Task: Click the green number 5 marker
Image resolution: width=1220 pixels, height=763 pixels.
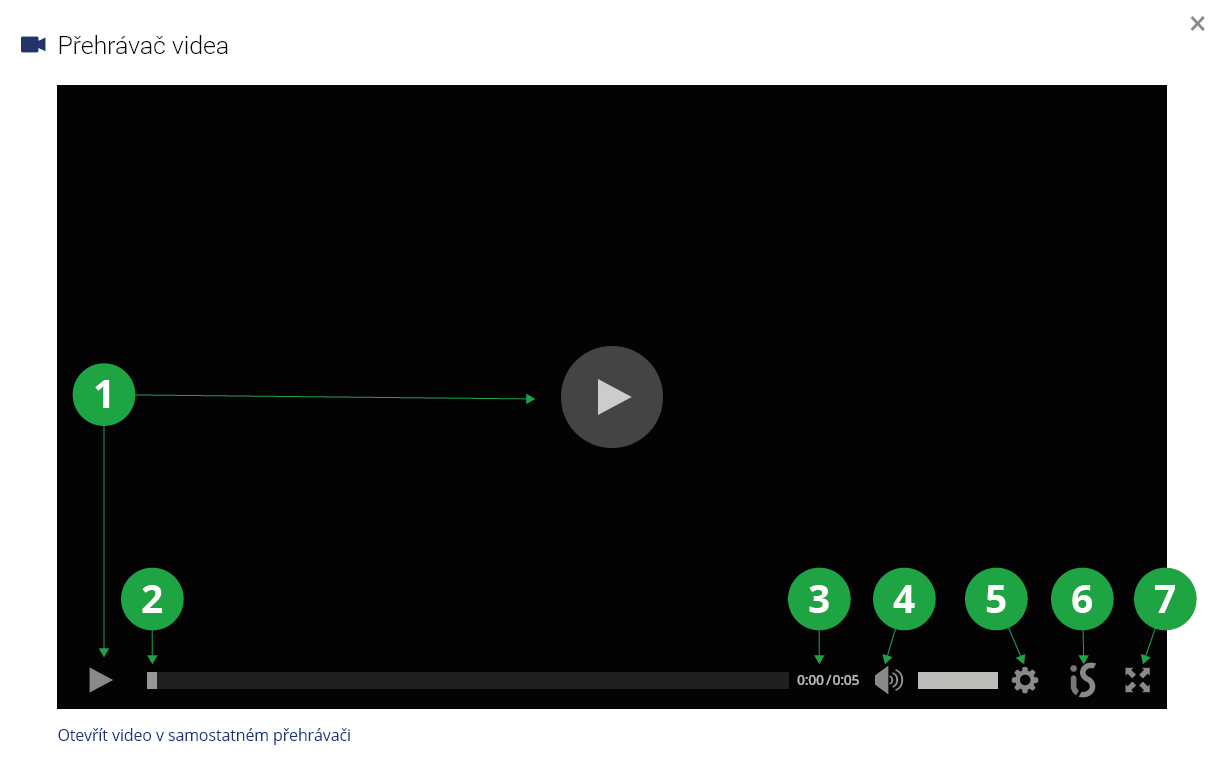Action: tap(996, 599)
